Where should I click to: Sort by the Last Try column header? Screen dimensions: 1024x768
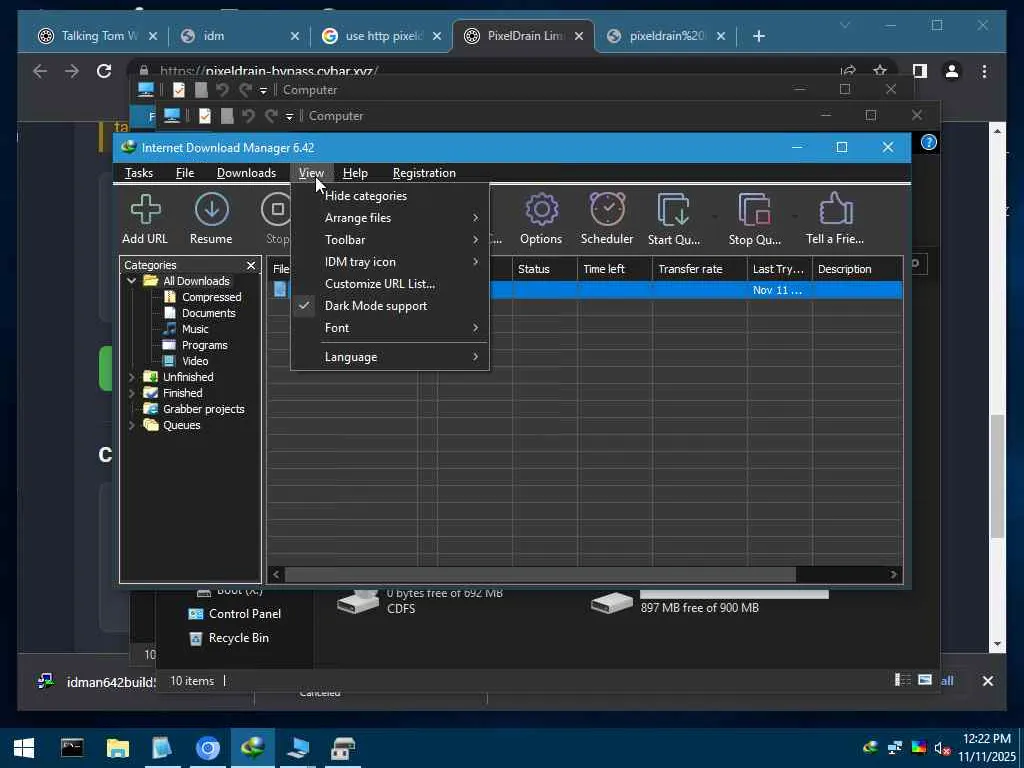[x=780, y=269]
